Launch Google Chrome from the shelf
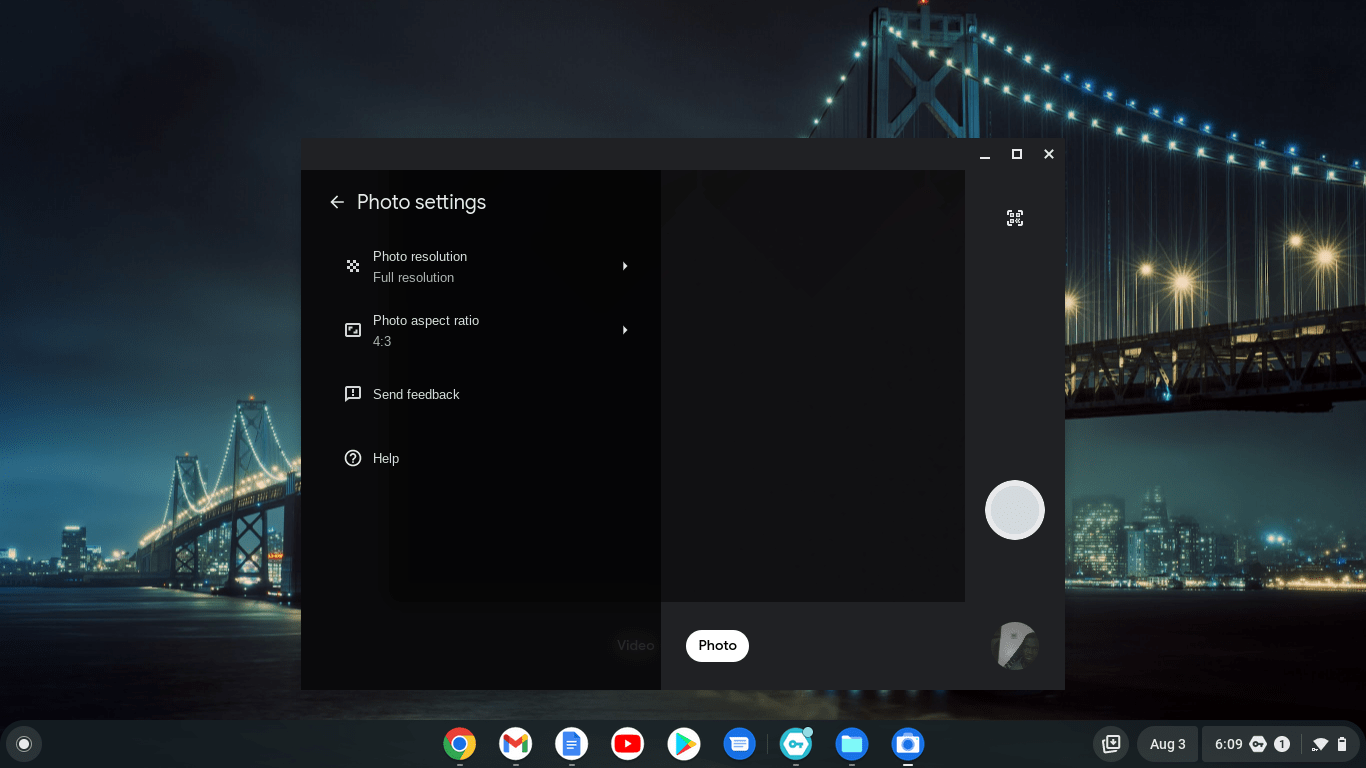 pos(460,744)
